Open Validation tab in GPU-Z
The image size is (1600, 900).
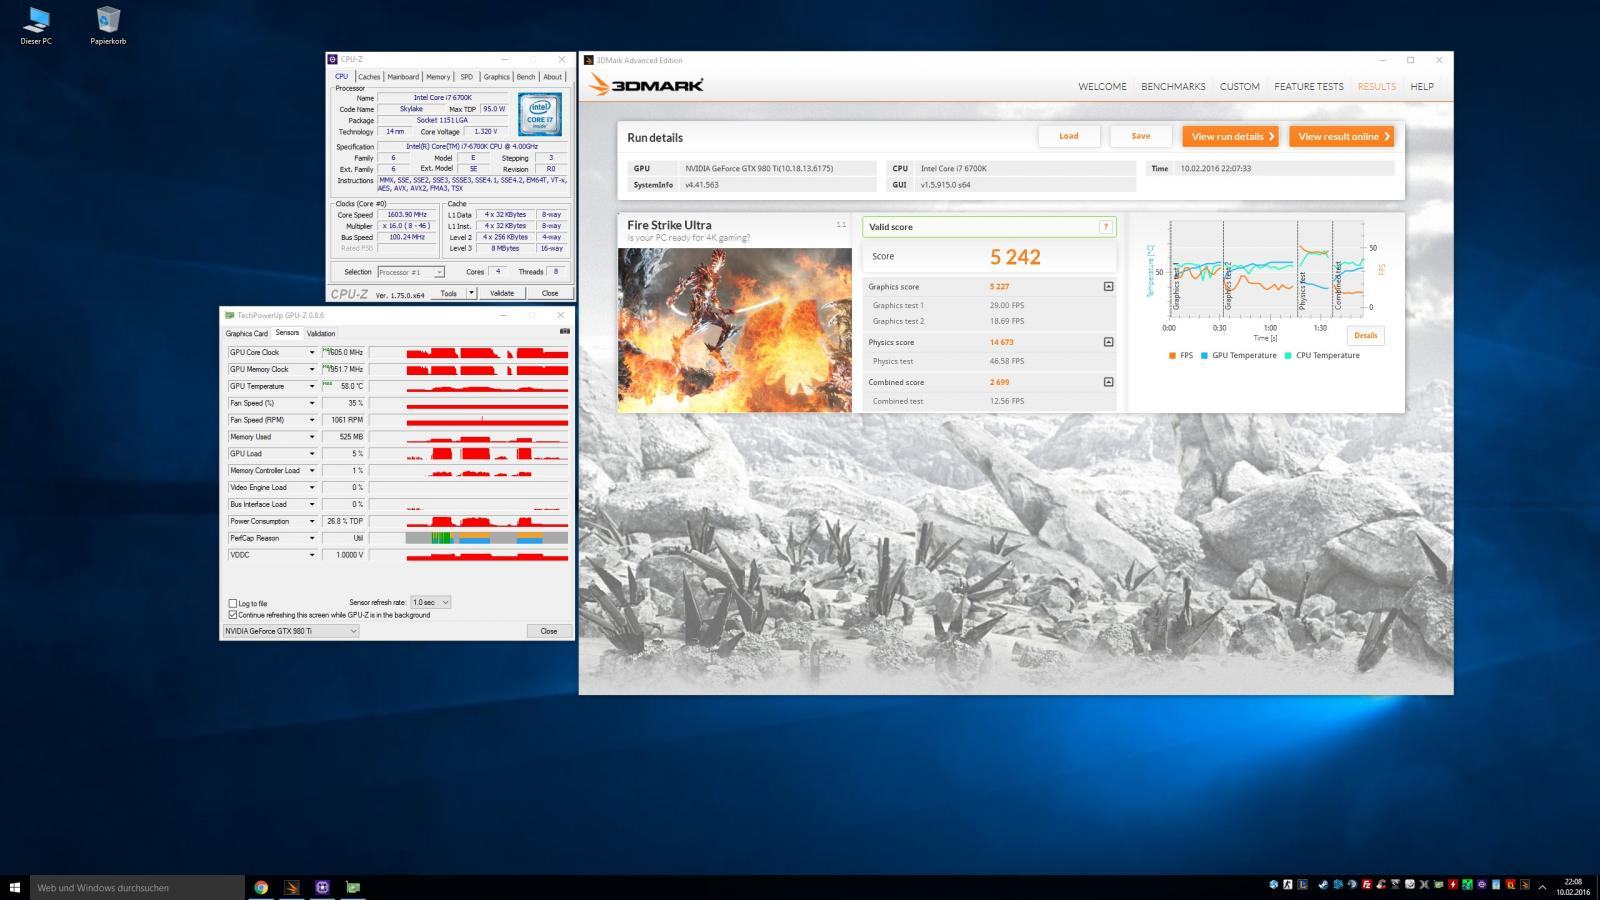[x=321, y=333]
